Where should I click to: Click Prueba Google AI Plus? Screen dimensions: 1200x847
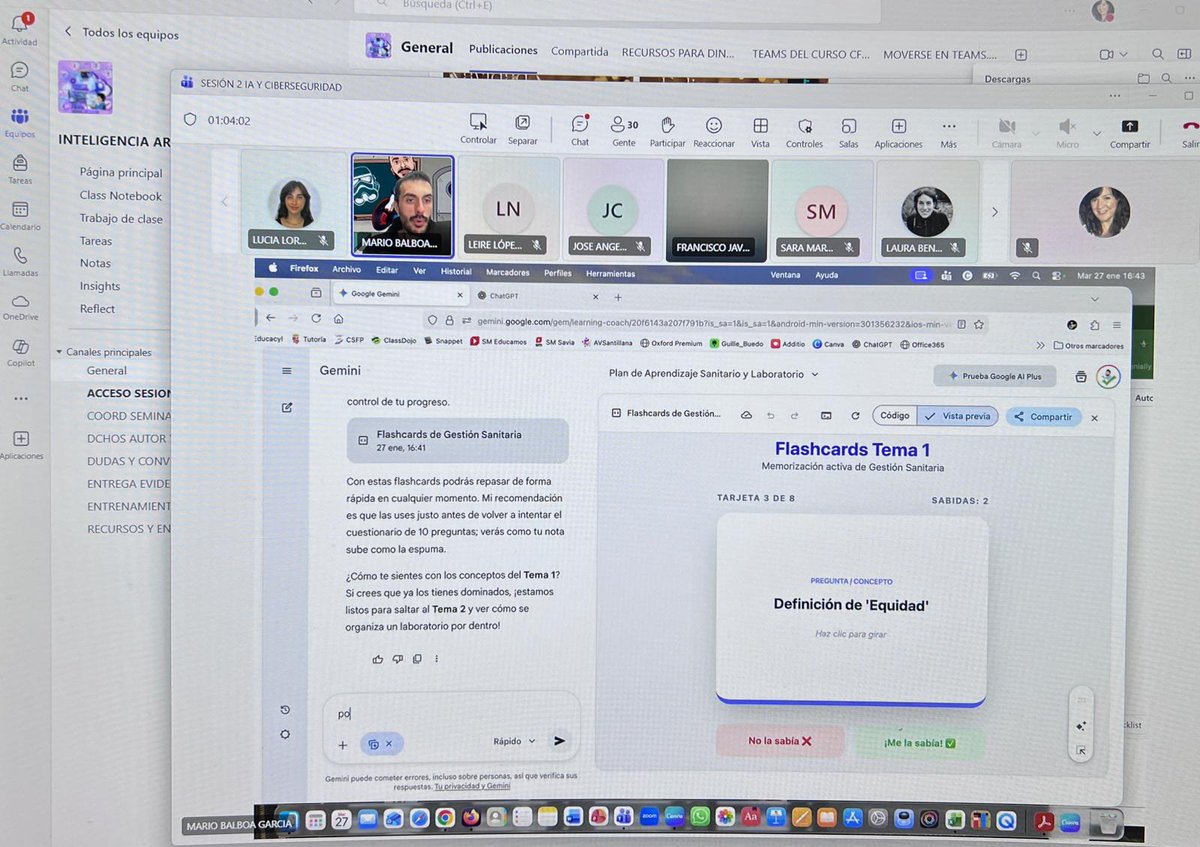click(994, 376)
